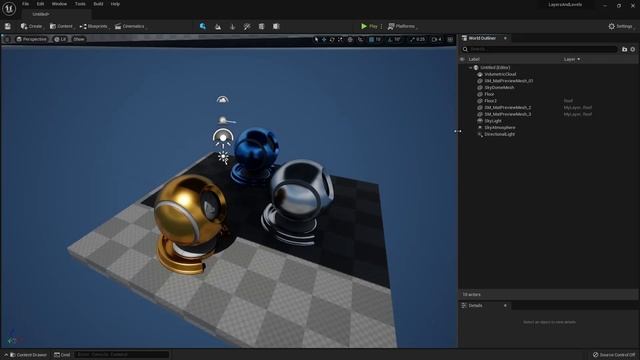640x360 pixels.
Task: Choose the Rotate gizmo tool
Action: pyautogui.click(x=332, y=40)
